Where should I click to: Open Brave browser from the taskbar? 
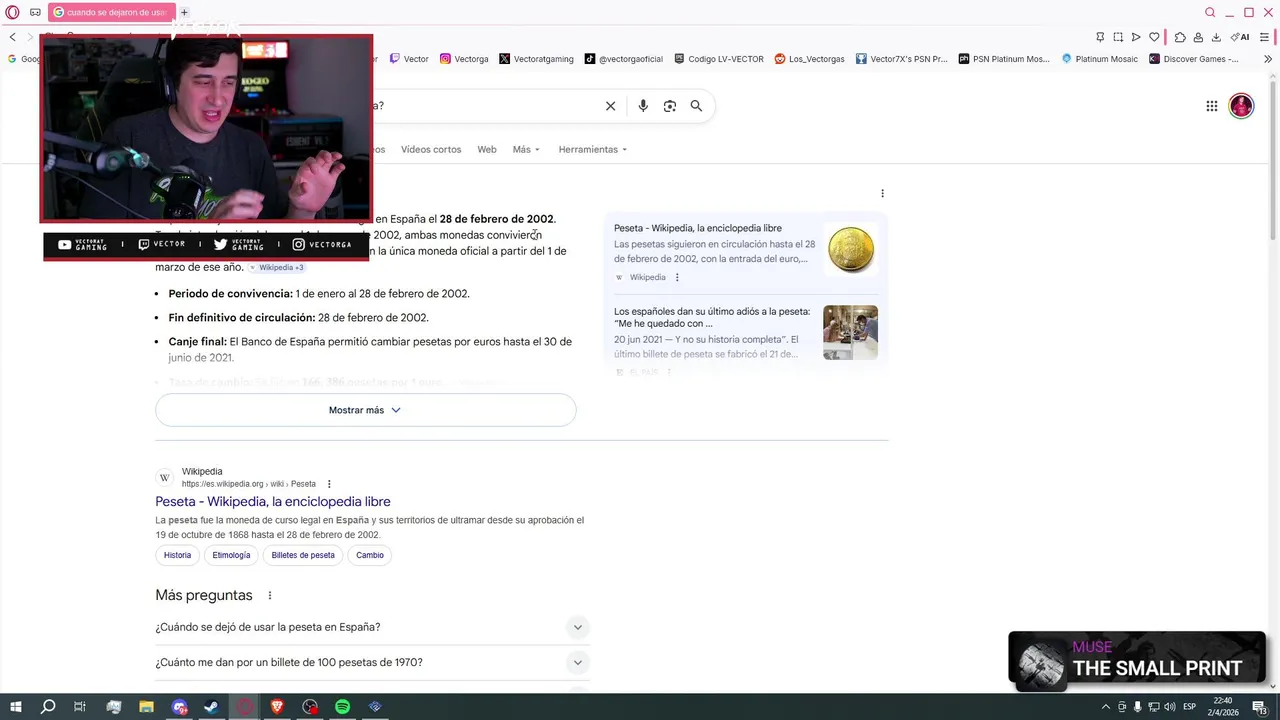click(x=277, y=707)
